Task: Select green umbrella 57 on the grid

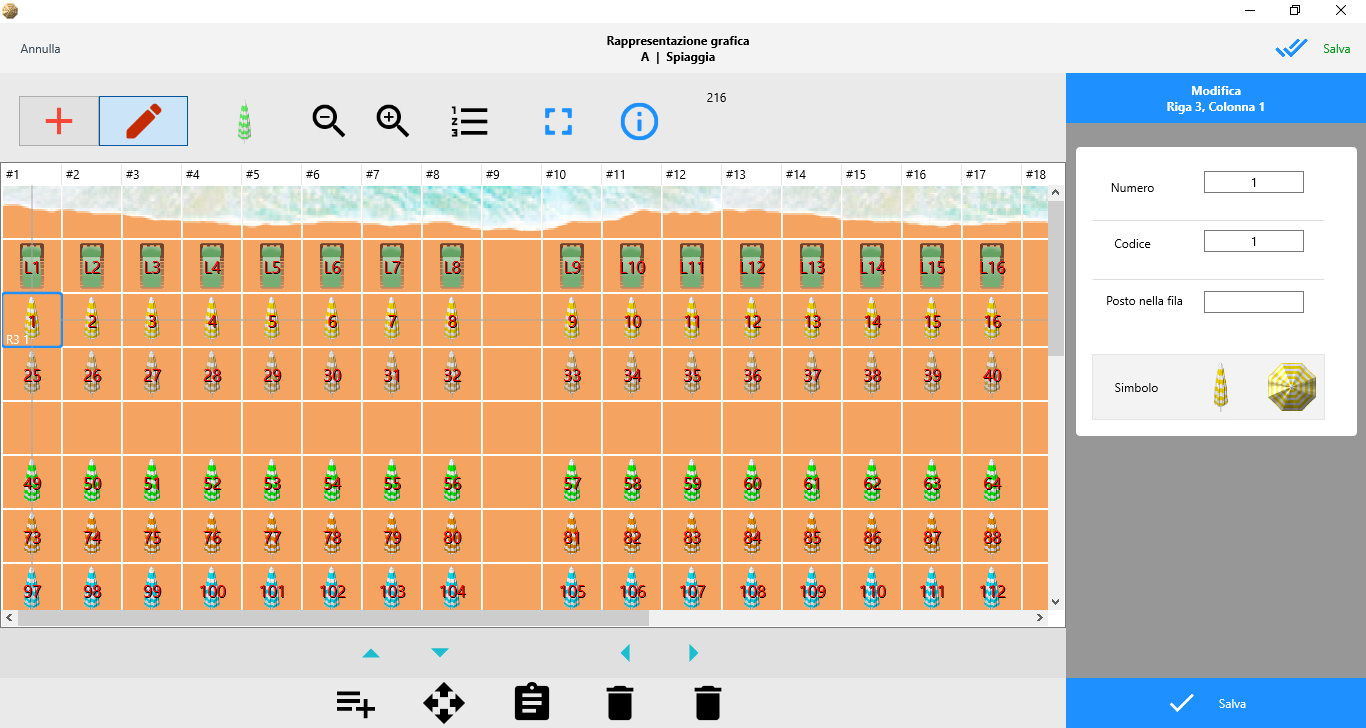Action: click(x=572, y=482)
